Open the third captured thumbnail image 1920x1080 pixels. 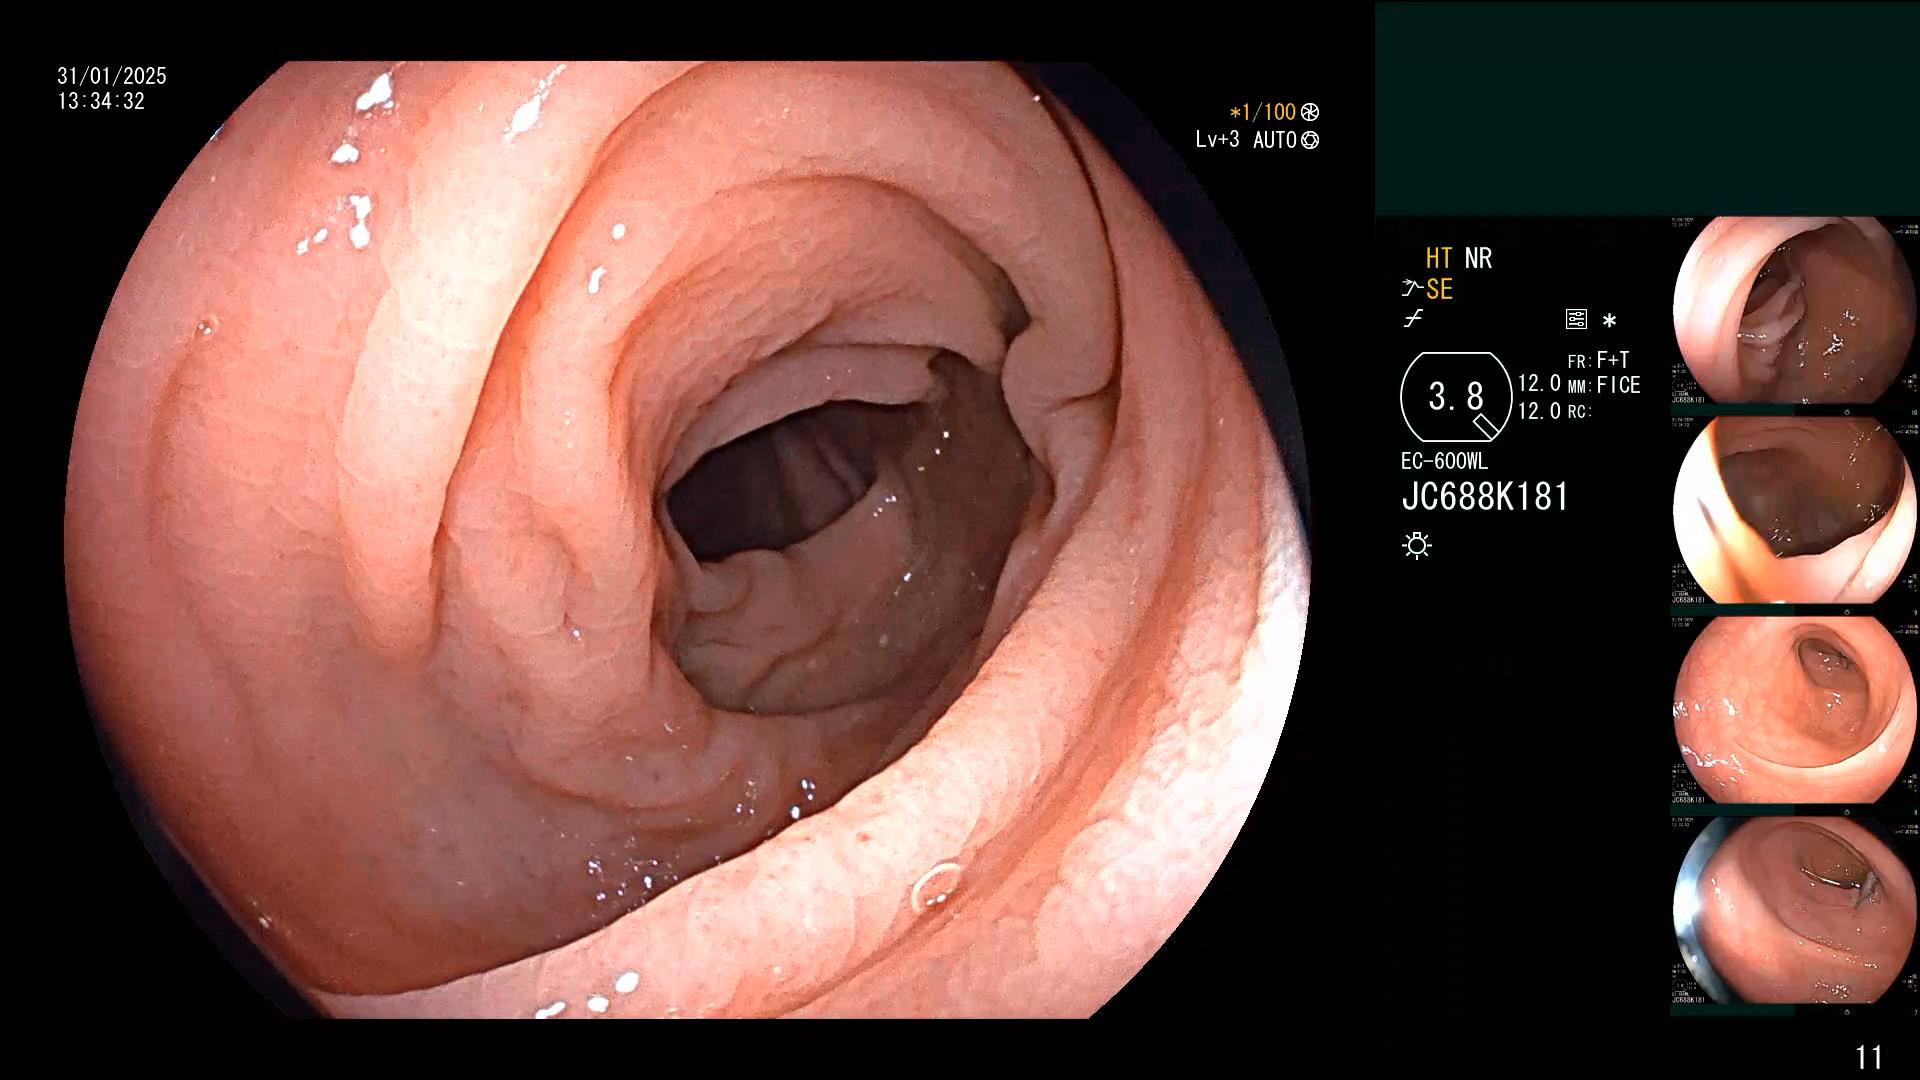1794,710
